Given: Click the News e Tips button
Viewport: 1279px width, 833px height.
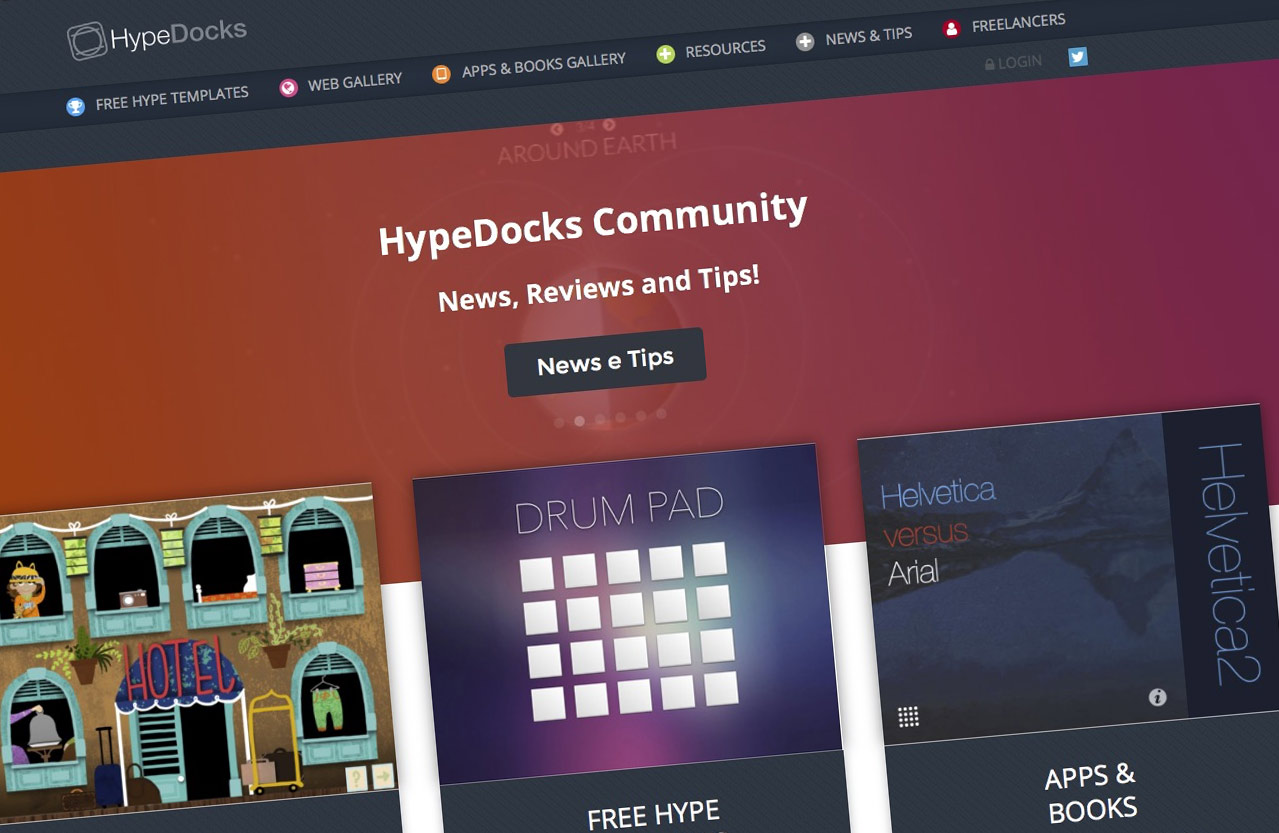Looking at the screenshot, I should point(605,362).
